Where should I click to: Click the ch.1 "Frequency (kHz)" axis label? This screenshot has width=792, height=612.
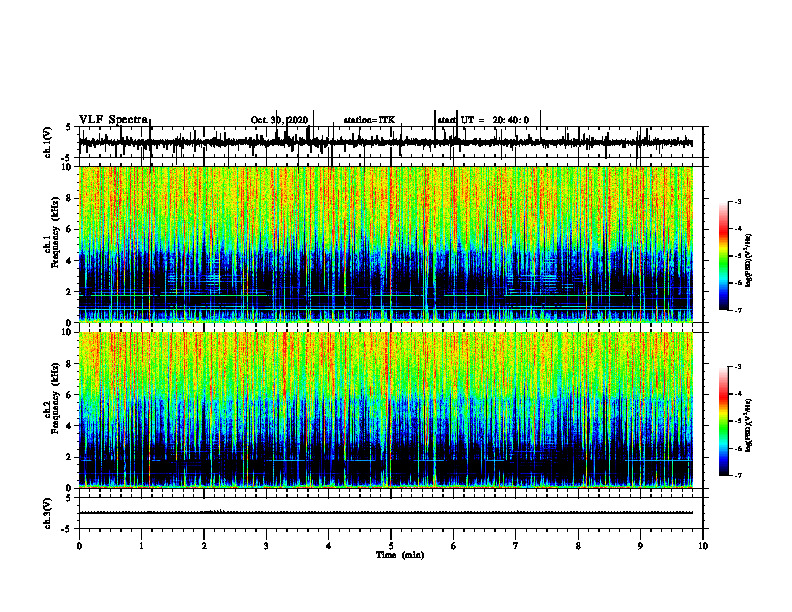tap(55, 233)
